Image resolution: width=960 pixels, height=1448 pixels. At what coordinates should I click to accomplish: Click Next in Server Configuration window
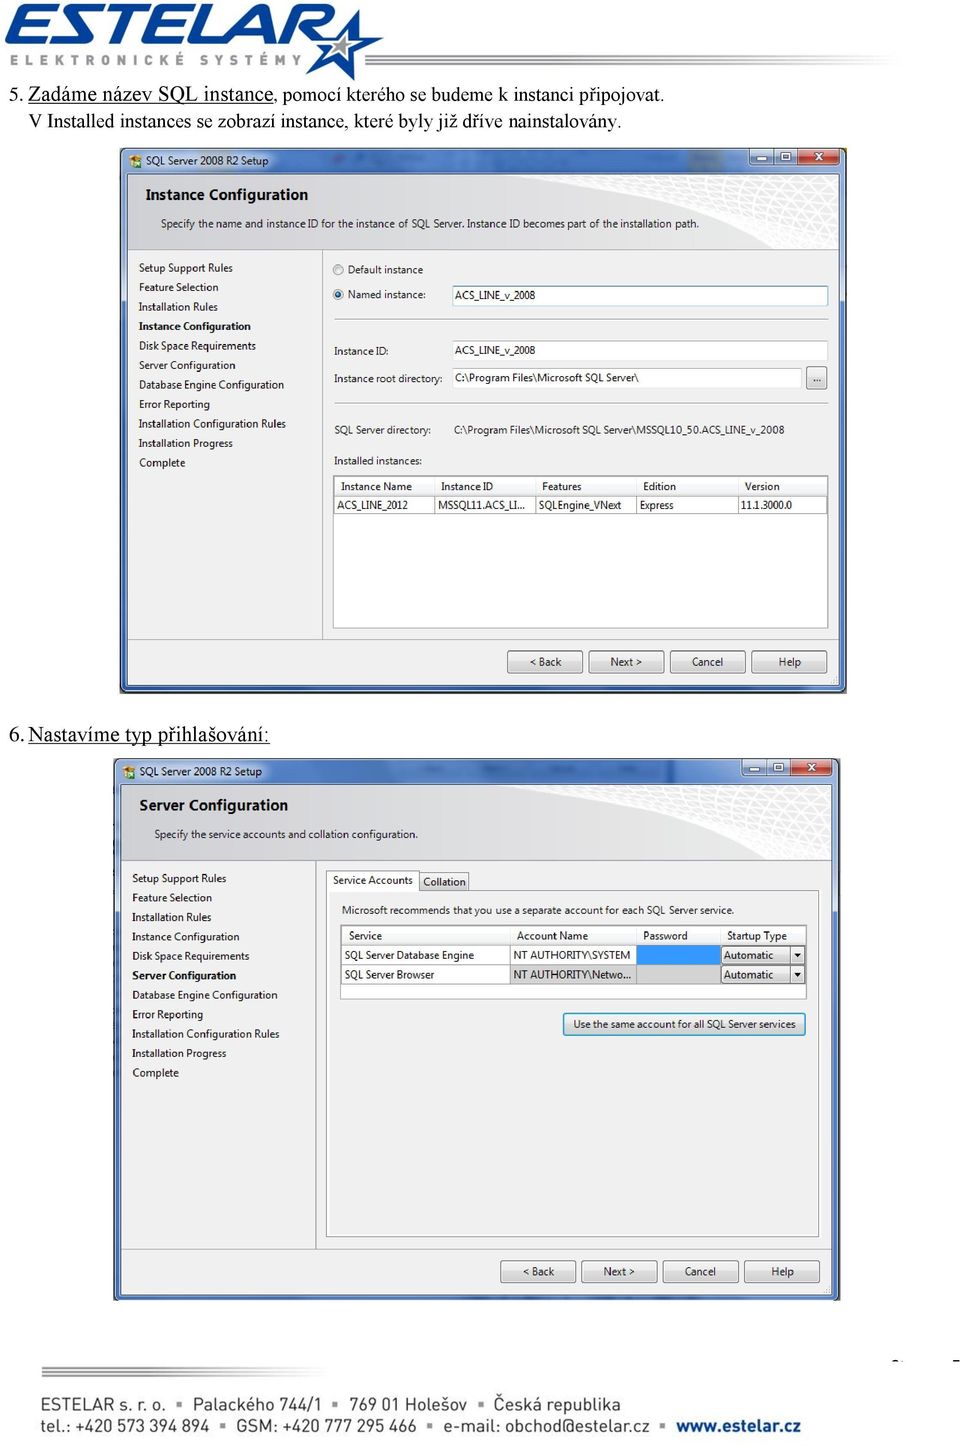click(619, 1272)
